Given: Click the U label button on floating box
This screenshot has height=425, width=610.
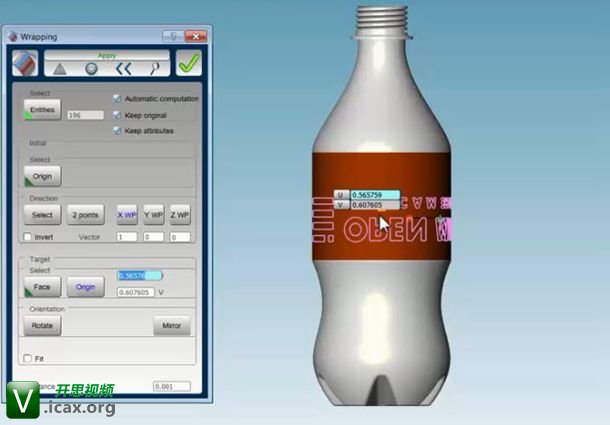Looking at the screenshot, I should (x=341, y=195).
